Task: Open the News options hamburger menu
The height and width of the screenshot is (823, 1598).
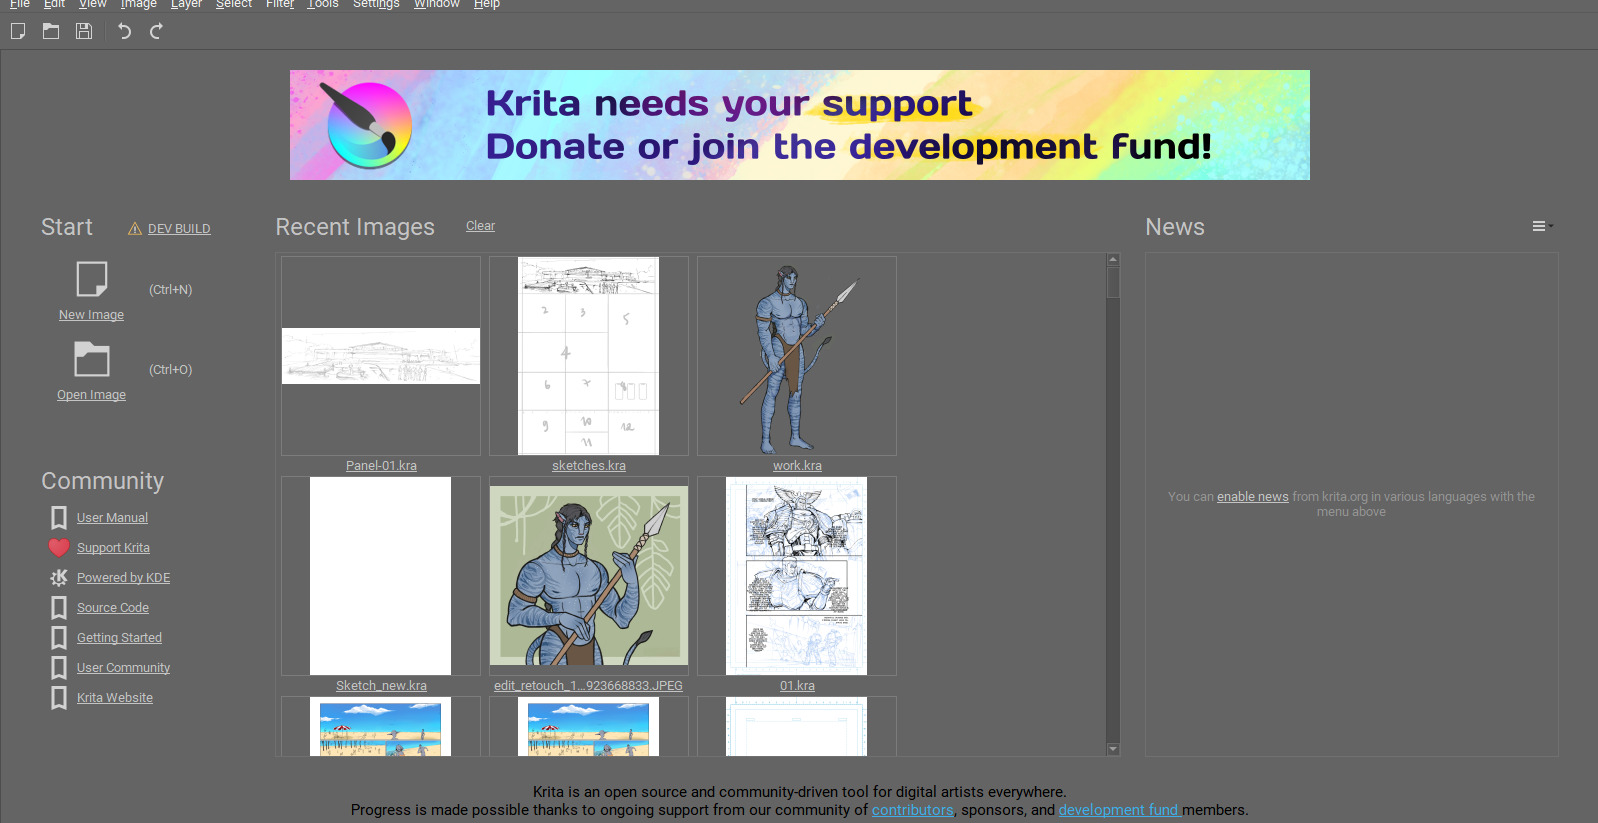Action: [1540, 226]
